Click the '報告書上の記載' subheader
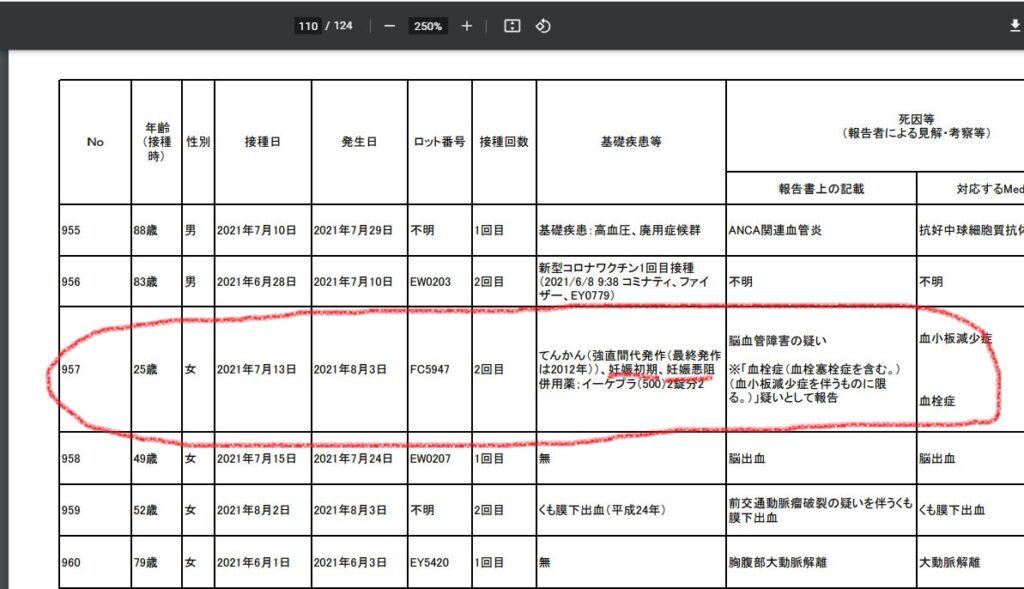The width and height of the screenshot is (1024, 589). pyautogui.click(x=821, y=189)
